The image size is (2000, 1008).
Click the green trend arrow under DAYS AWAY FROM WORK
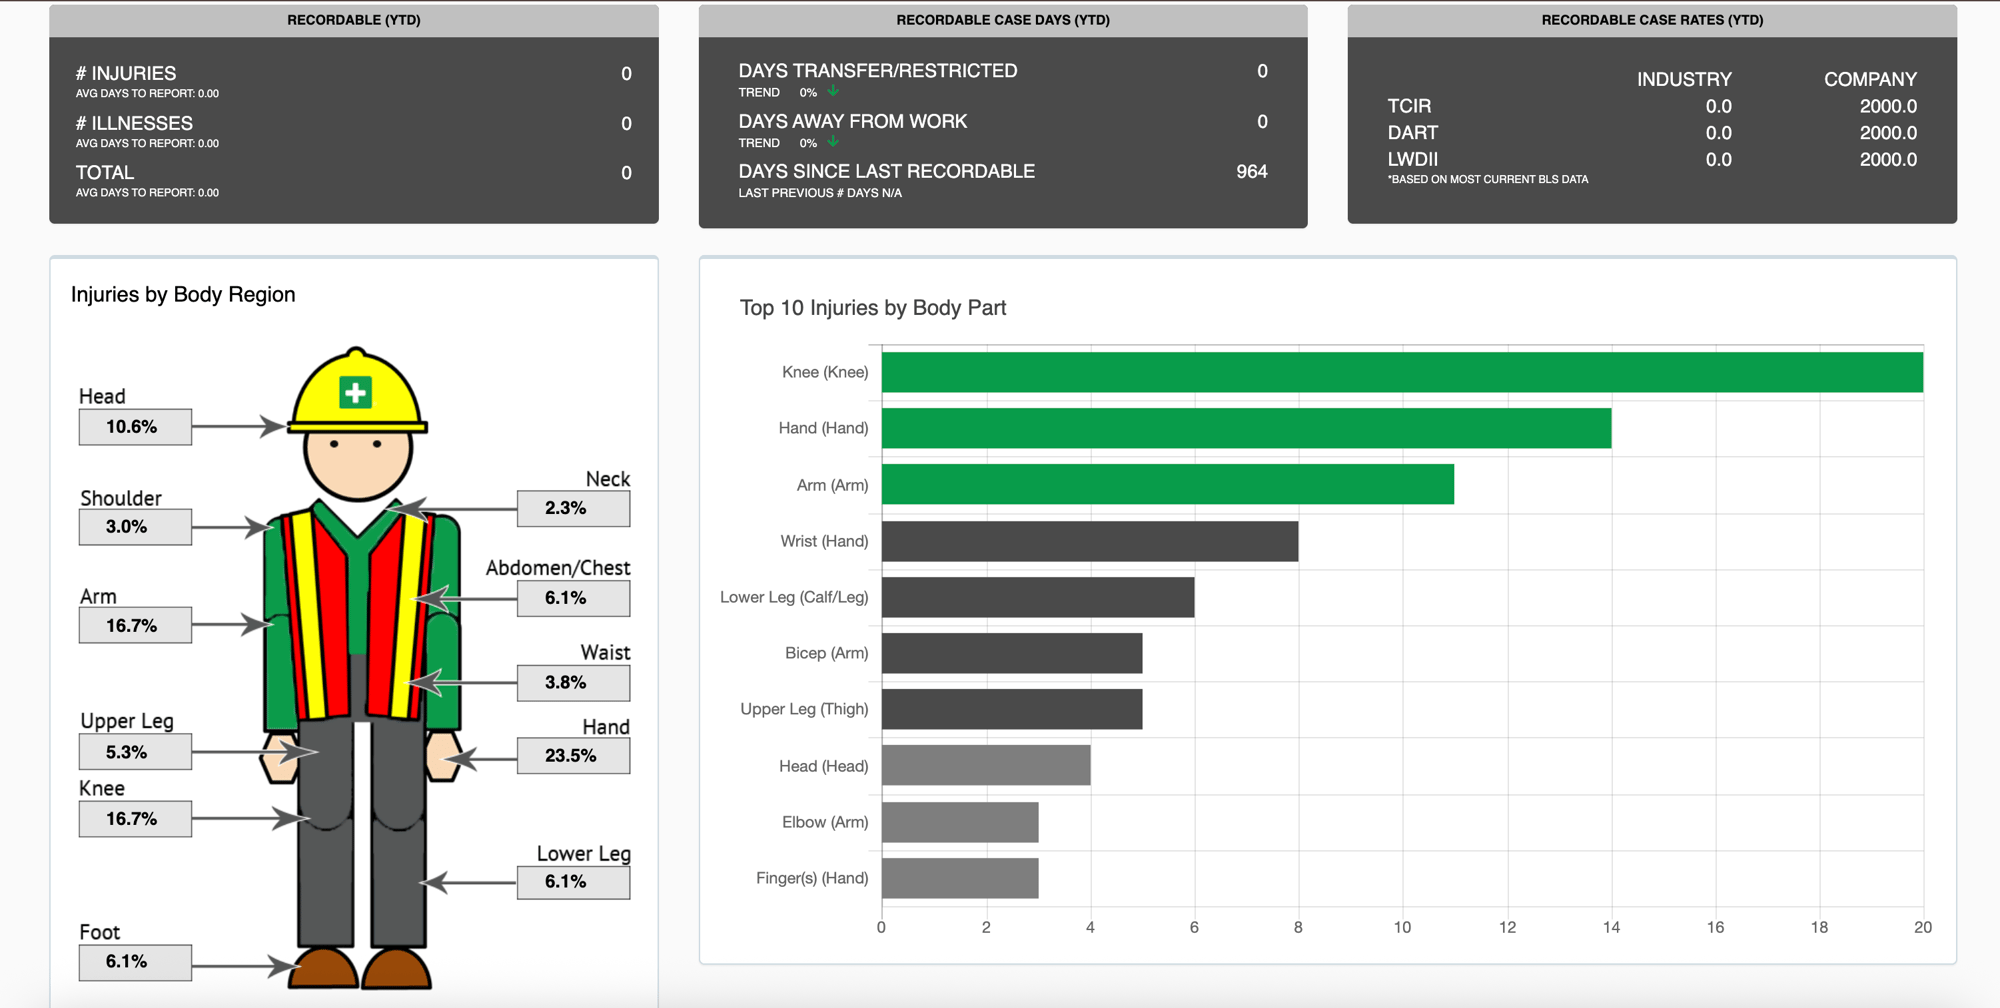(833, 142)
